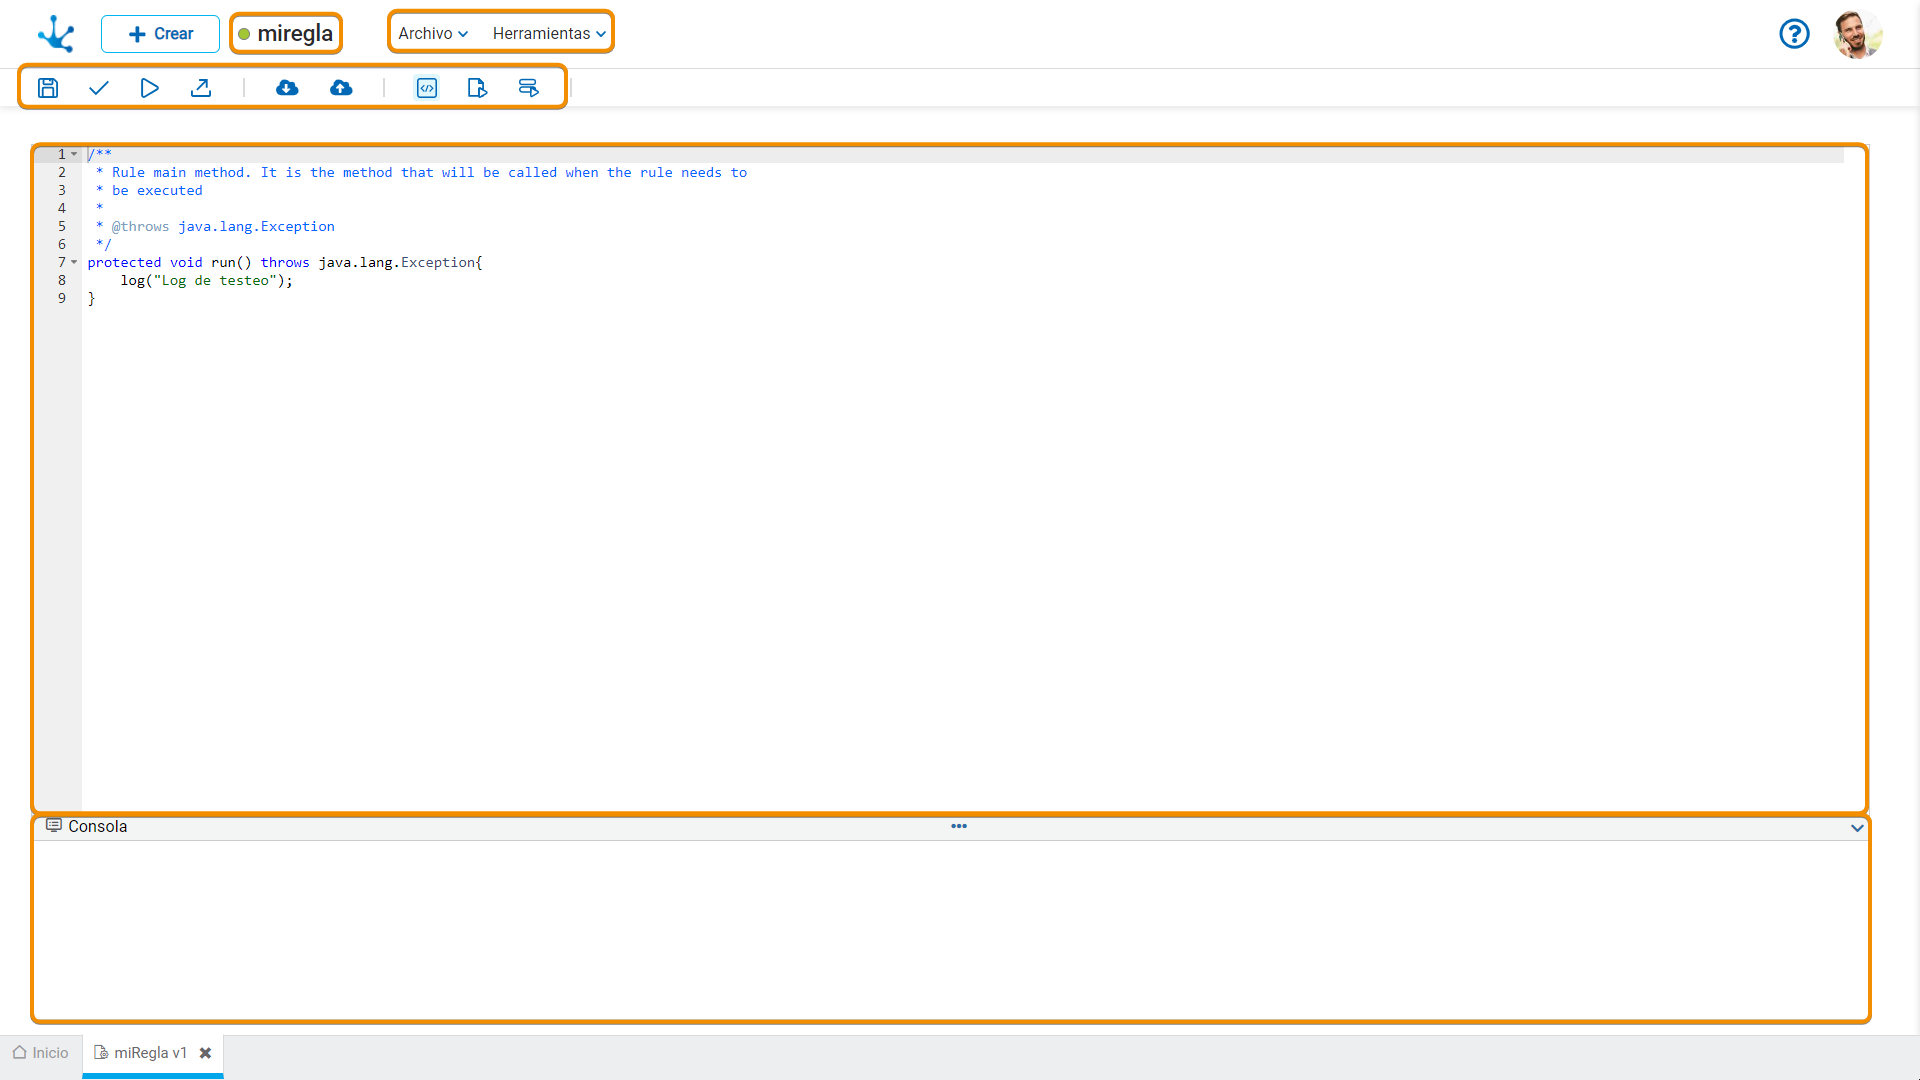The height and width of the screenshot is (1080, 1920).
Task: Click the Export rule icon
Action: (x=202, y=87)
